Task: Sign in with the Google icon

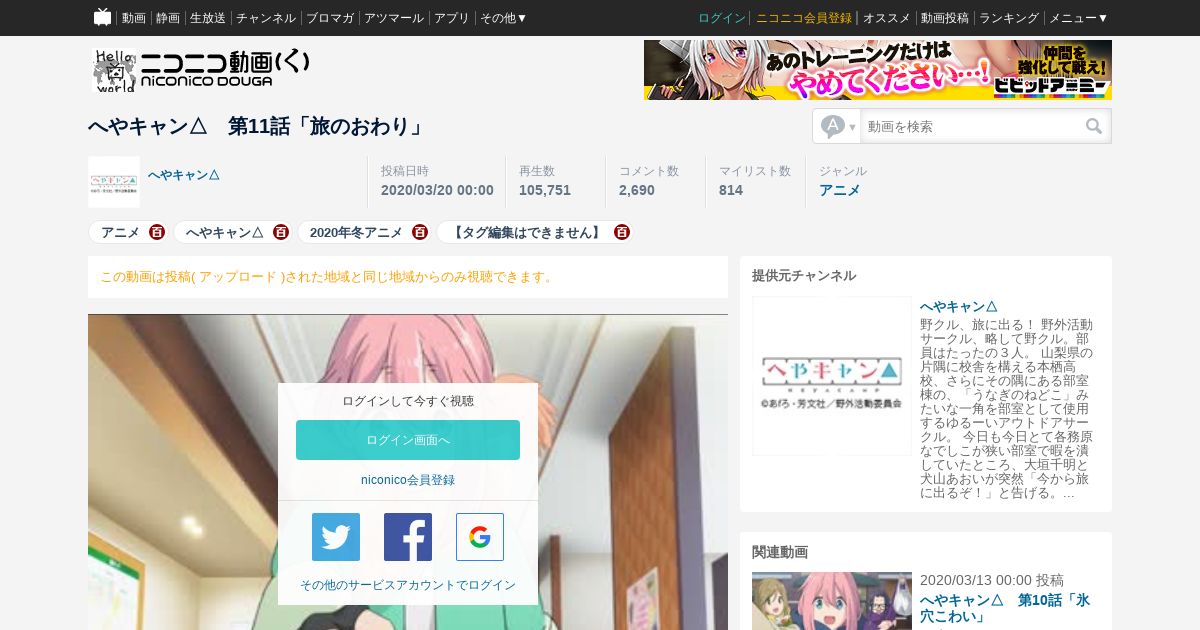Action: point(480,537)
